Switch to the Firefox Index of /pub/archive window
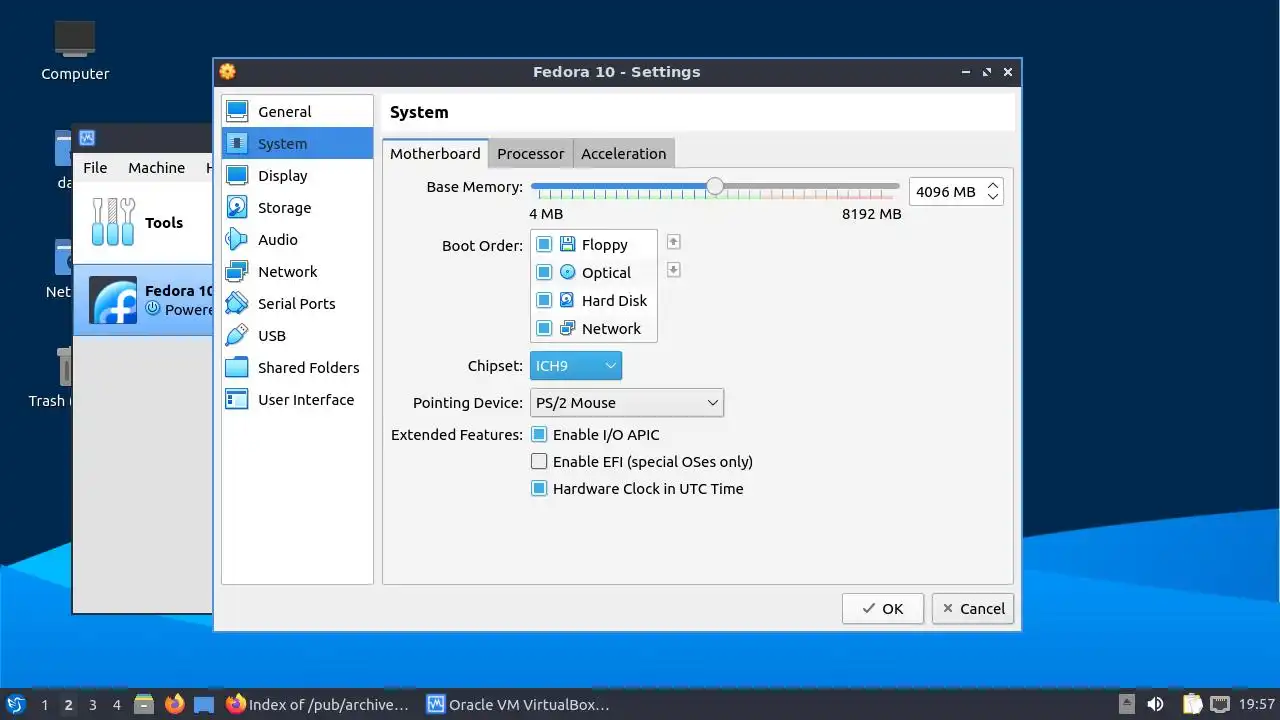The height and width of the screenshot is (720, 1280). tap(318, 705)
